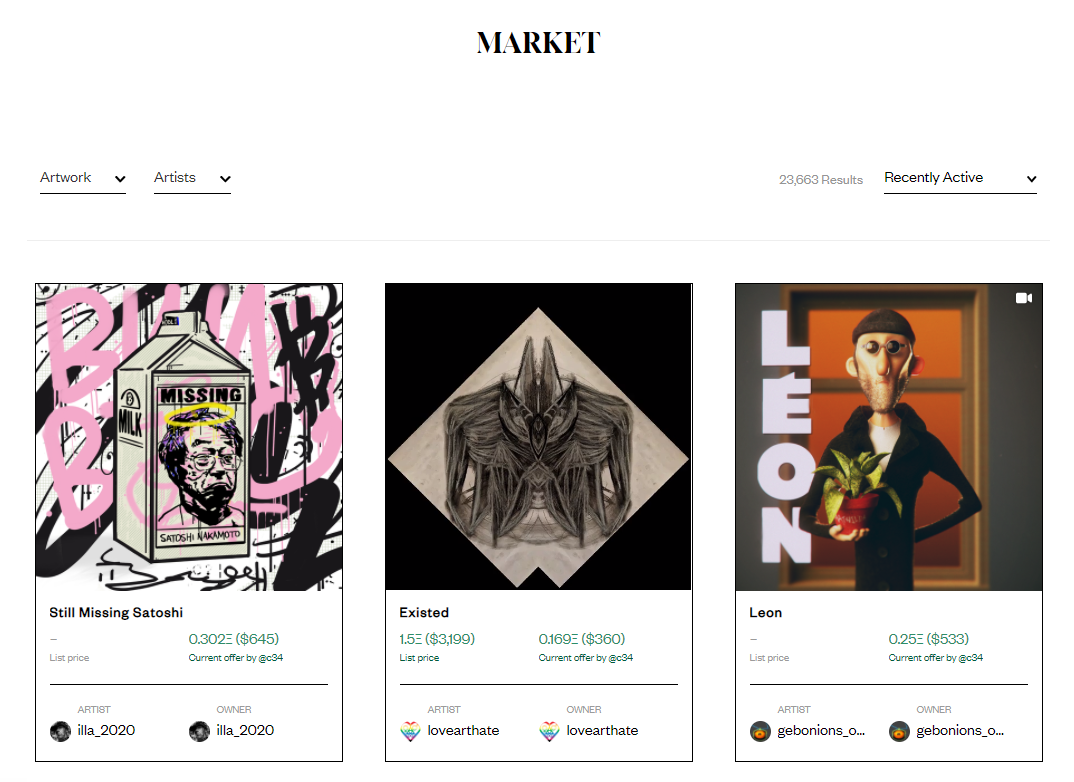Open the Recently Active sort dropdown

coord(960,178)
